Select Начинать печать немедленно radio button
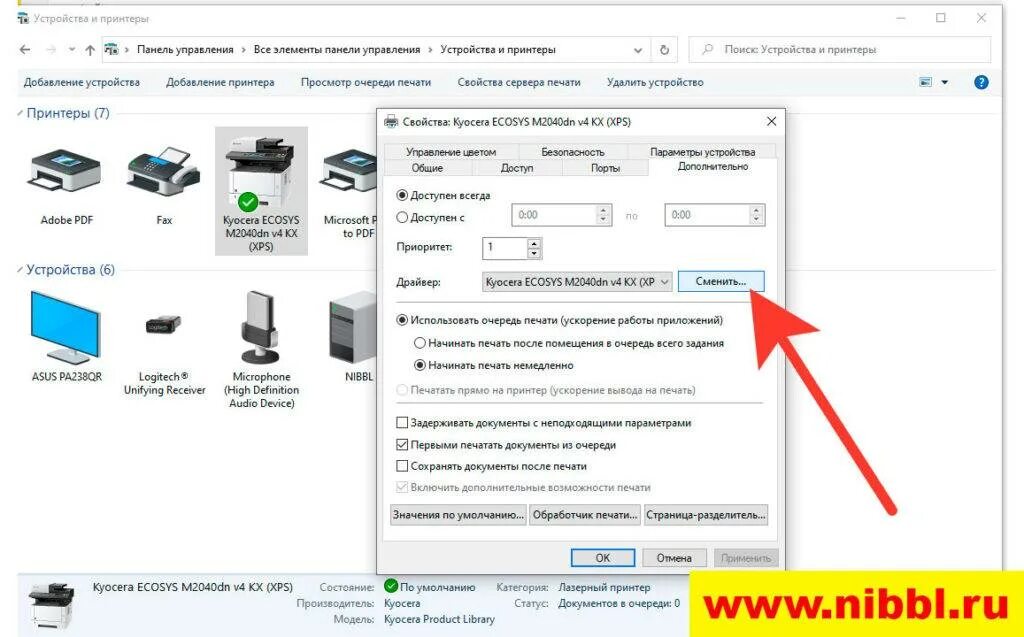The height and width of the screenshot is (637, 1024). pos(420,365)
